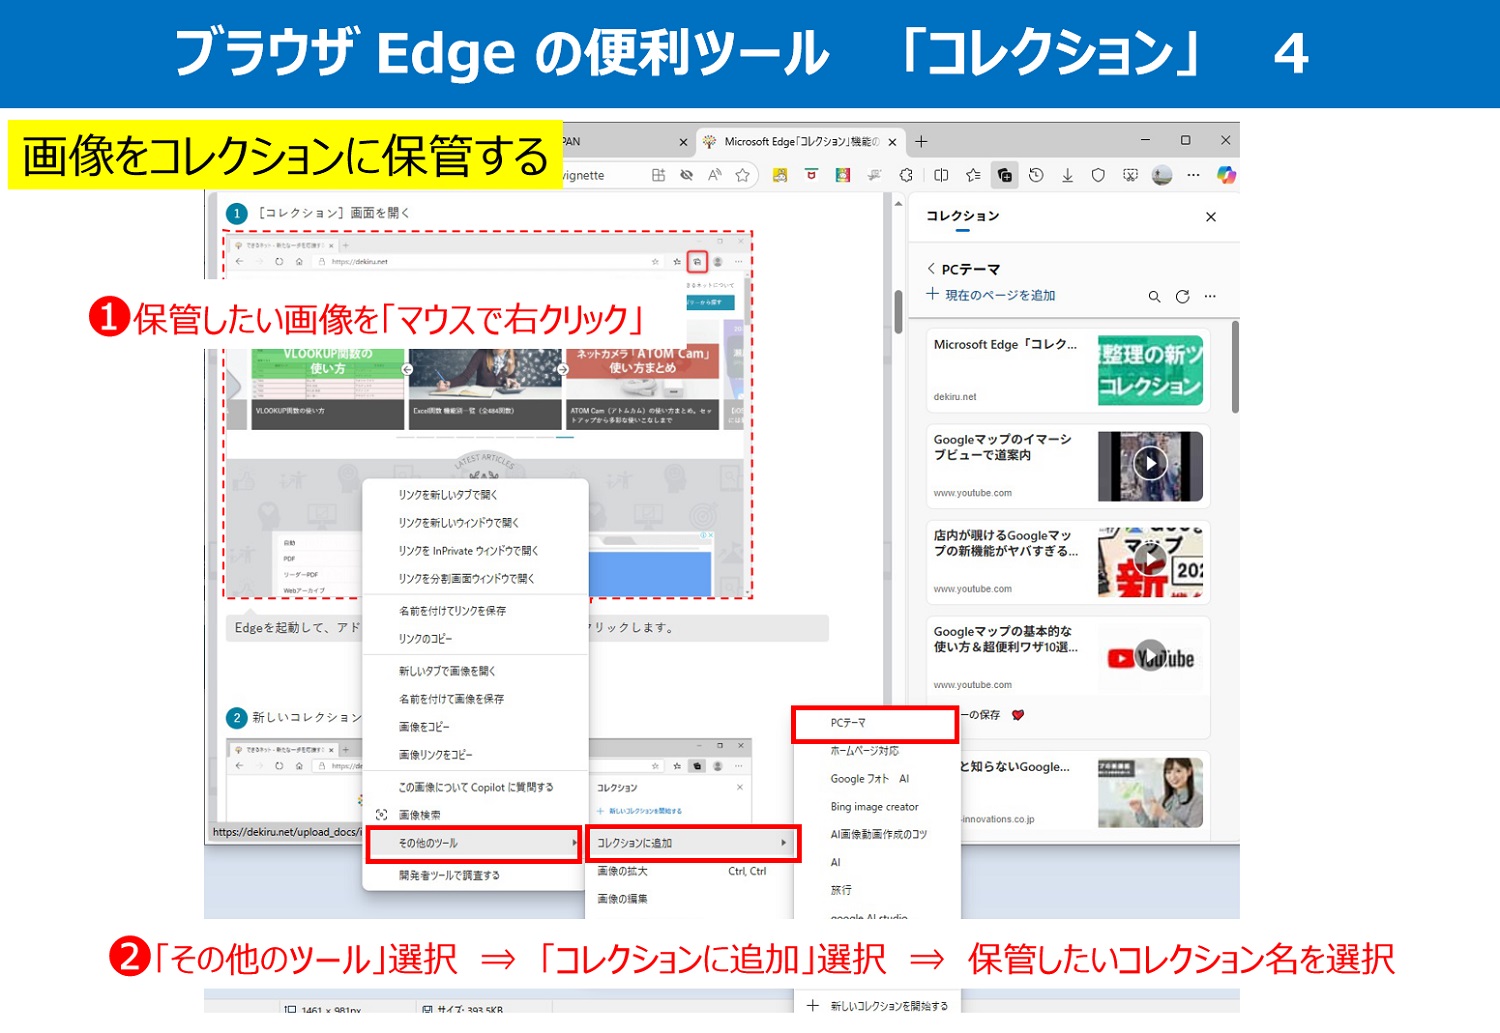1500x1033 pixels.
Task: Open a new browser tab
Action: [921, 142]
